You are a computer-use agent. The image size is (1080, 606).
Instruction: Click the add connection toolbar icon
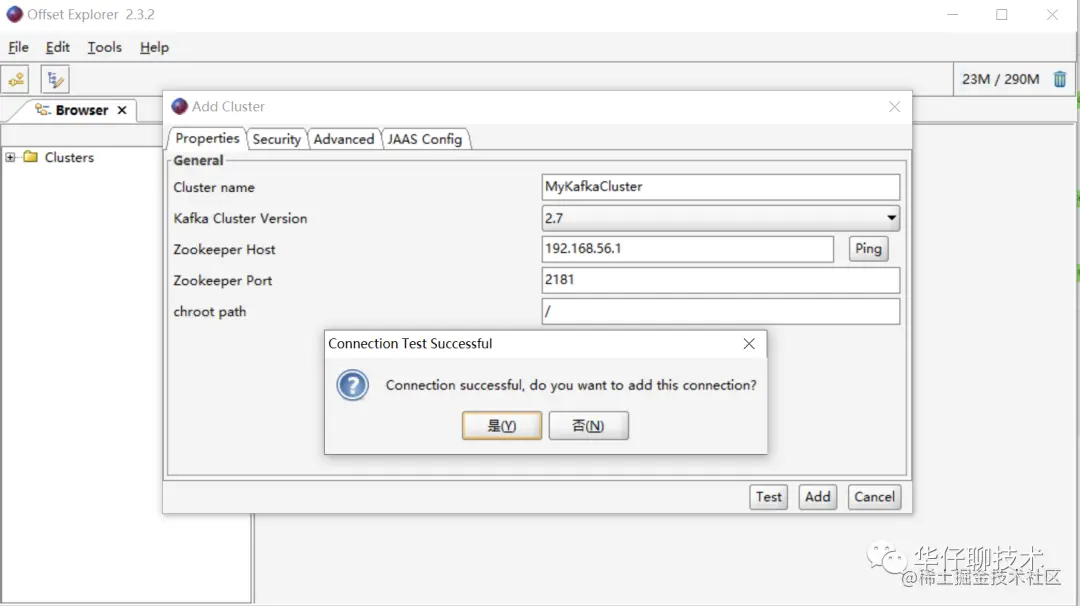[17, 80]
